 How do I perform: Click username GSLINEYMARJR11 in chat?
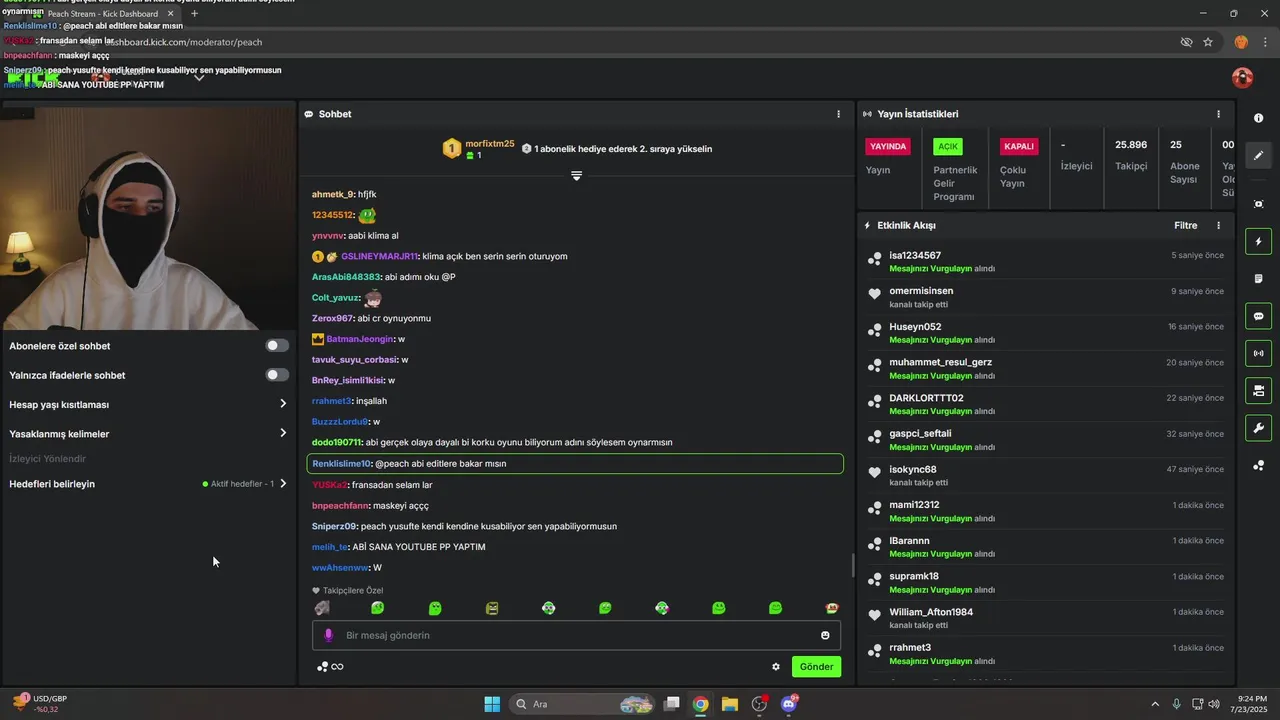tap(379, 256)
